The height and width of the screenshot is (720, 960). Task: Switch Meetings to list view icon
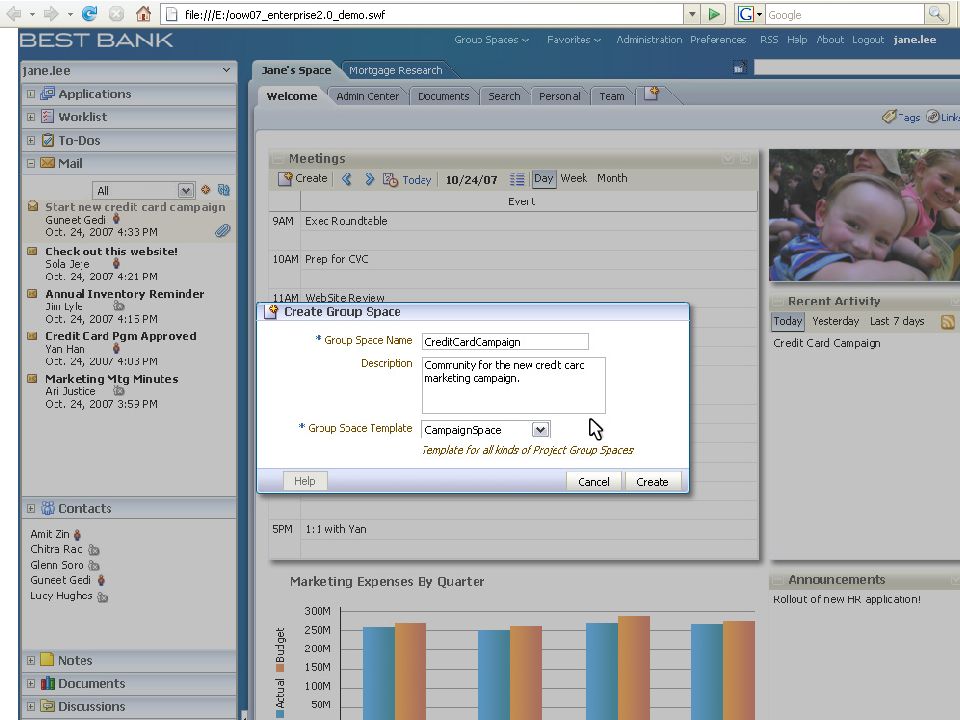click(517, 179)
